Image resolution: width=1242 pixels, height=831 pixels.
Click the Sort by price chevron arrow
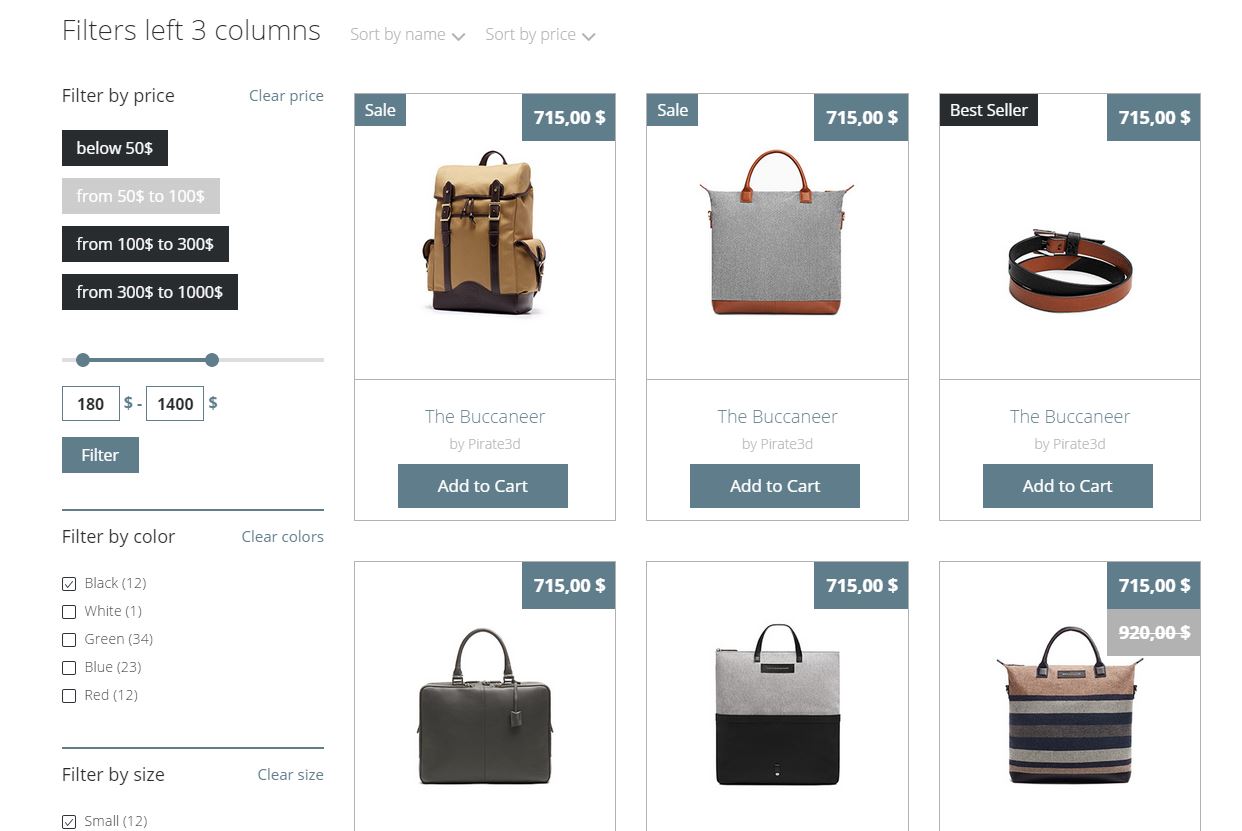[x=589, y=37]
